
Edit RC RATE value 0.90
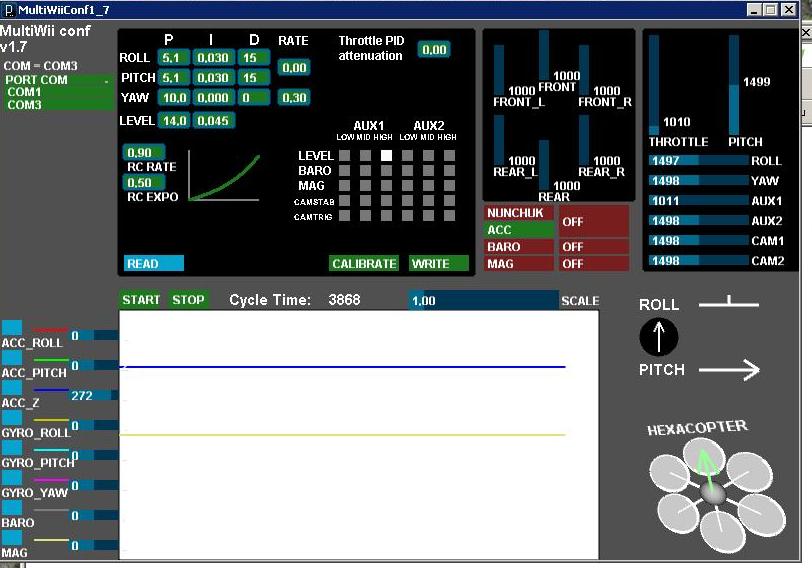coord(144,152)
